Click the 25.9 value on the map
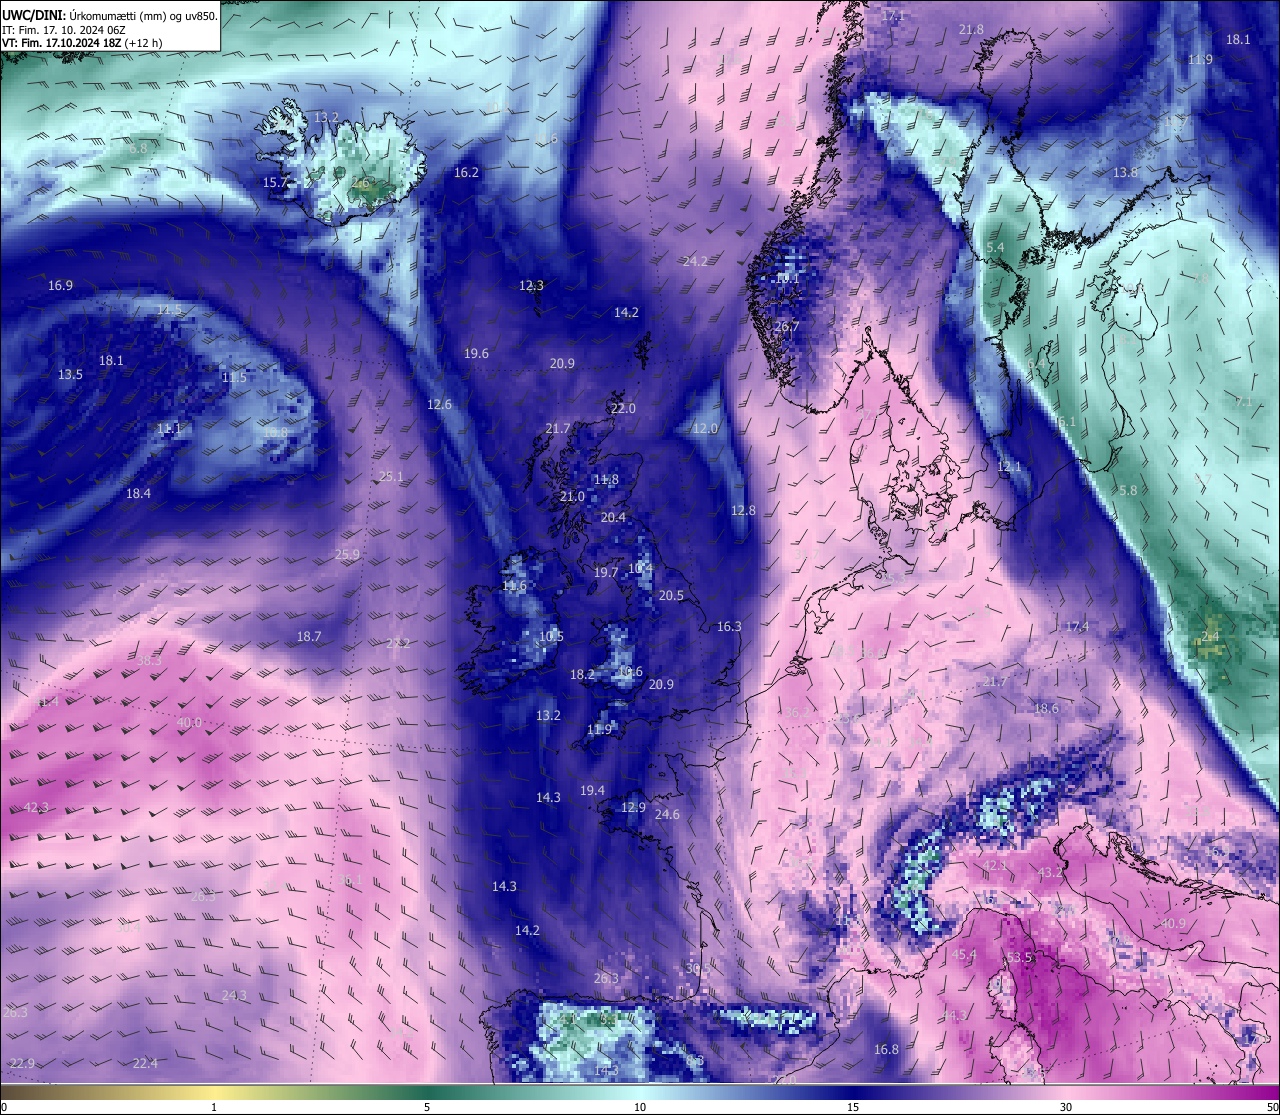Image resolution: width=1280 pixels, height=1115 pixels. [347, 554]
